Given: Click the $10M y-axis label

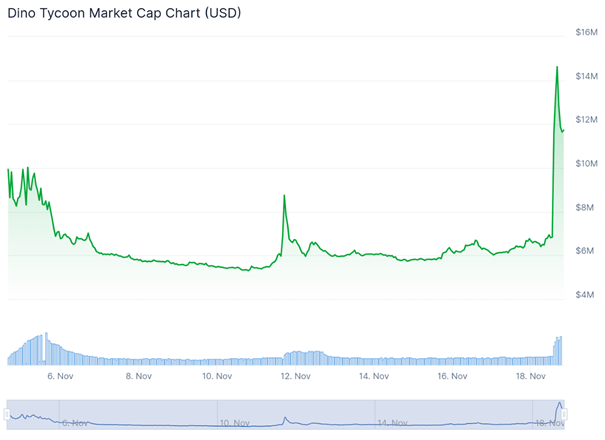Looking at the screenshot, I should (x=587, y=164).
